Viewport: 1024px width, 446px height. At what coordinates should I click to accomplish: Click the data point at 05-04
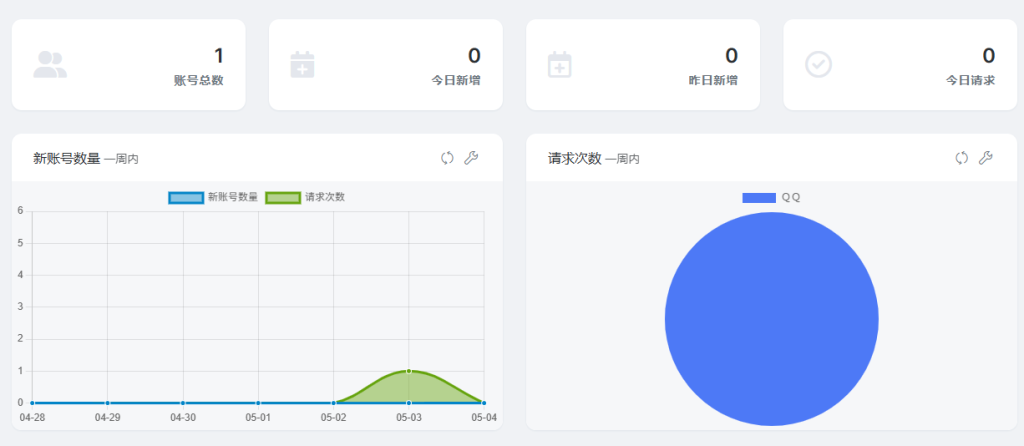pyautogui.click(x=484, y=403)
